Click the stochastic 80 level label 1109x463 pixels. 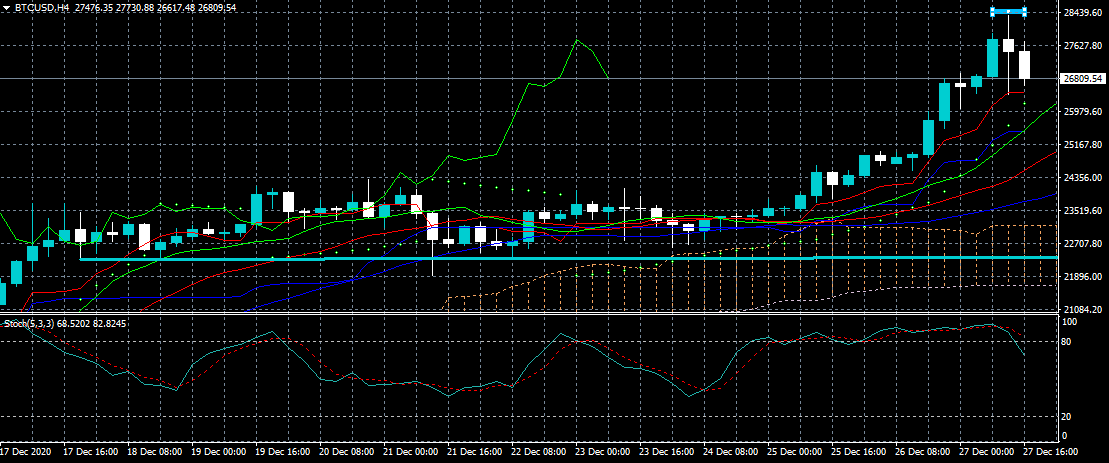tap(1066, 342)
